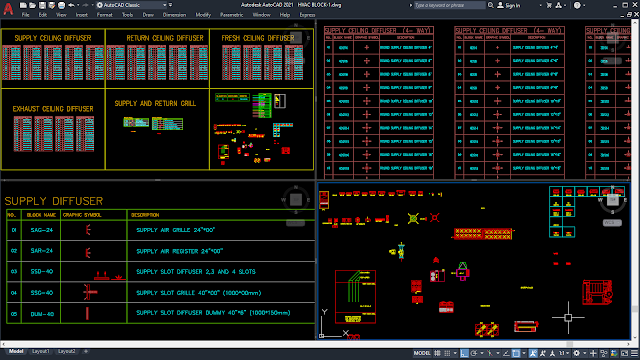Open the File menu

(x=25, y=15)
